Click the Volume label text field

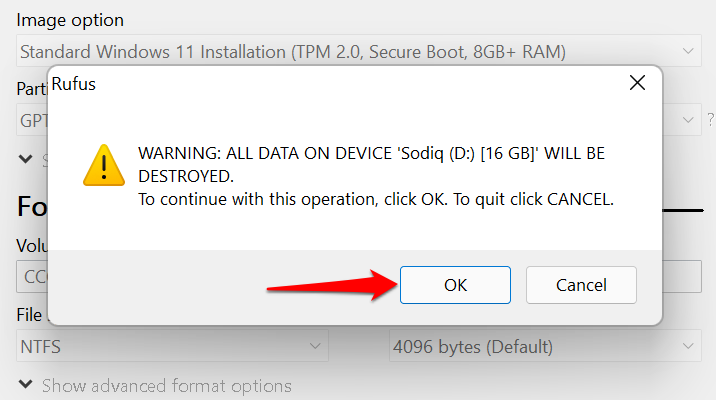tap(30, 276)
